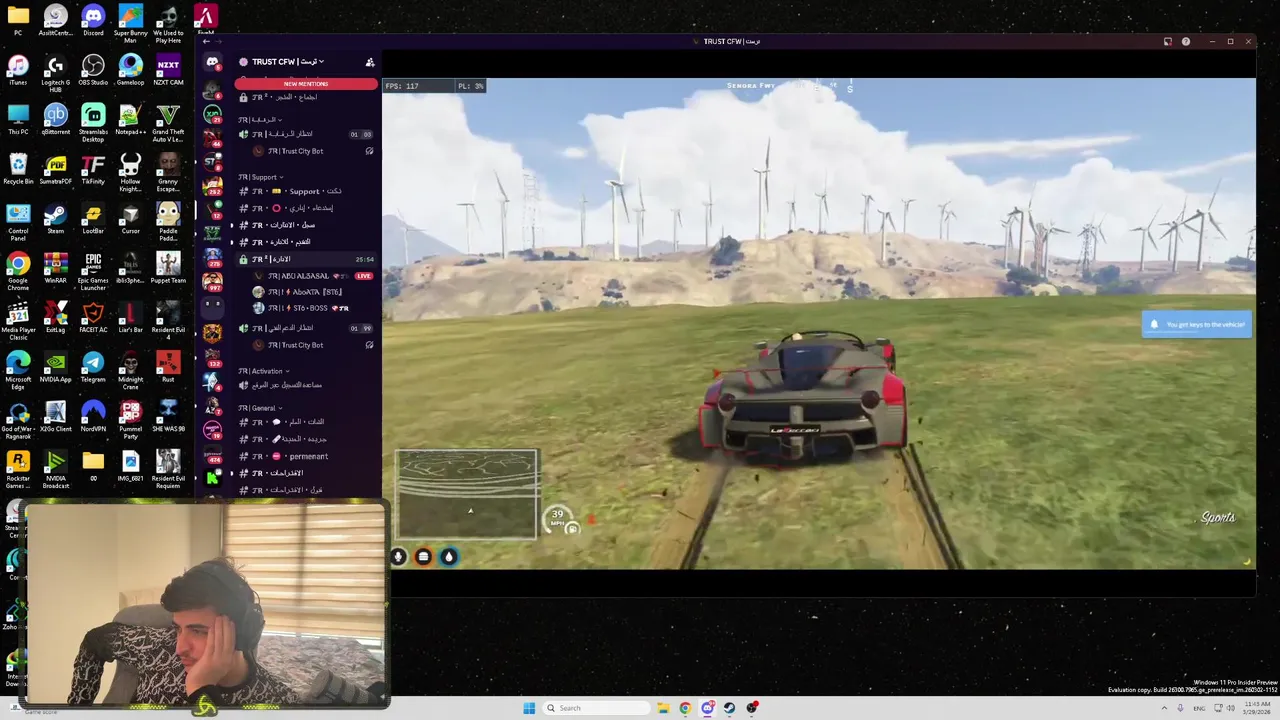Open the taskbar clock and date
1280x720 pixels.
click(x=1257, y=708)
